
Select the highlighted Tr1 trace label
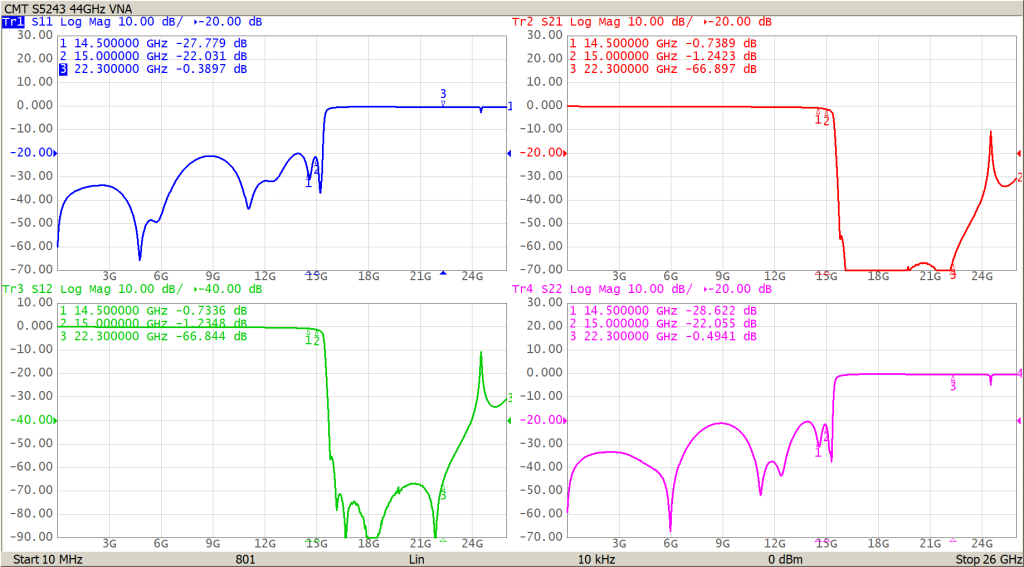point(15,21)
